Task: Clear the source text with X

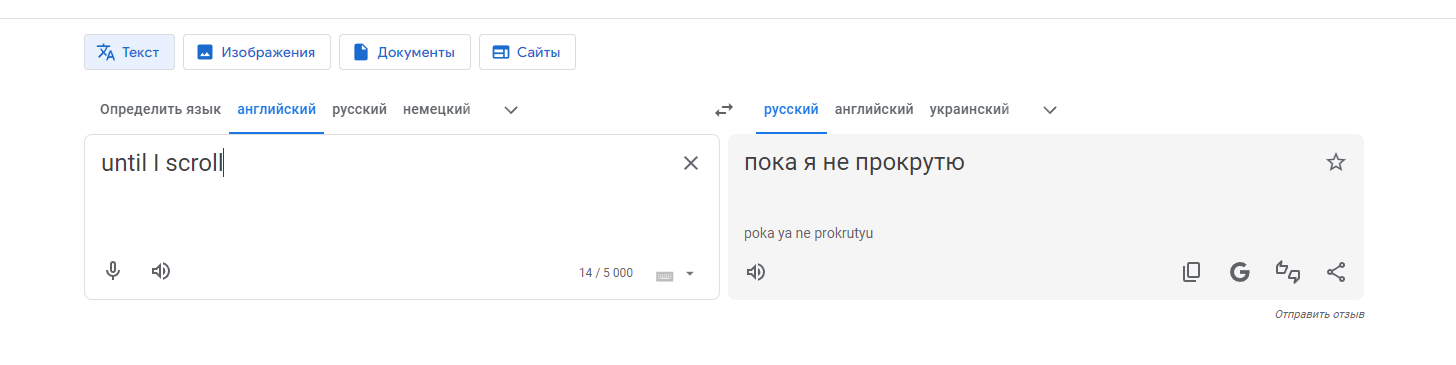Action: 691,163
